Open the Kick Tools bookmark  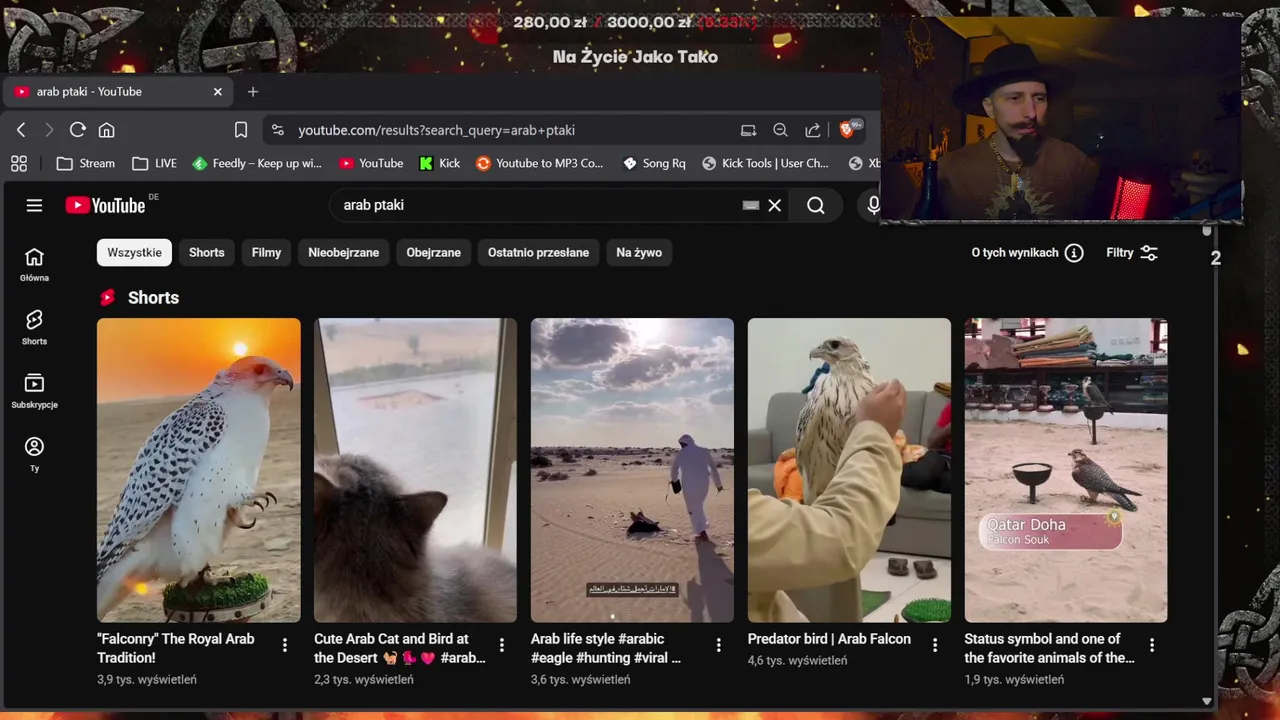766,163
